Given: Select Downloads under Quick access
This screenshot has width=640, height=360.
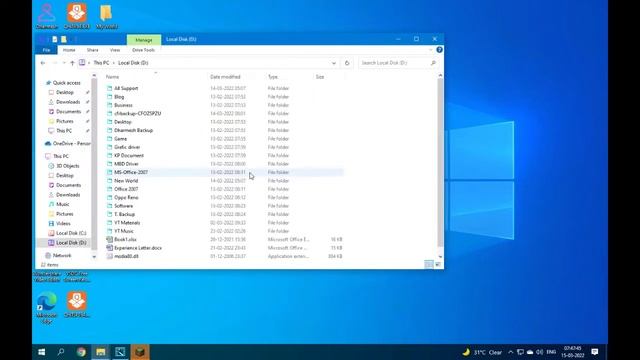Looking at the screenshot, I should pos(68,102).
